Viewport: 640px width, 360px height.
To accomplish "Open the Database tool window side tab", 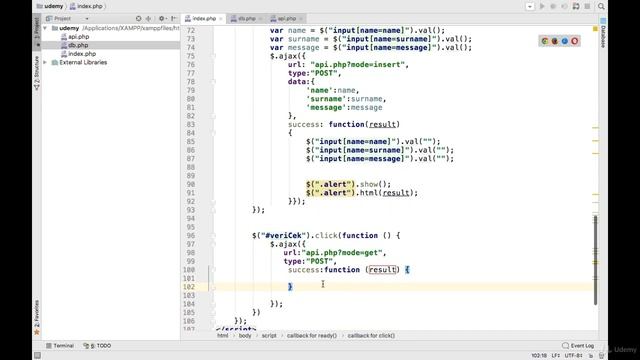I will click(x=603, y=33).
